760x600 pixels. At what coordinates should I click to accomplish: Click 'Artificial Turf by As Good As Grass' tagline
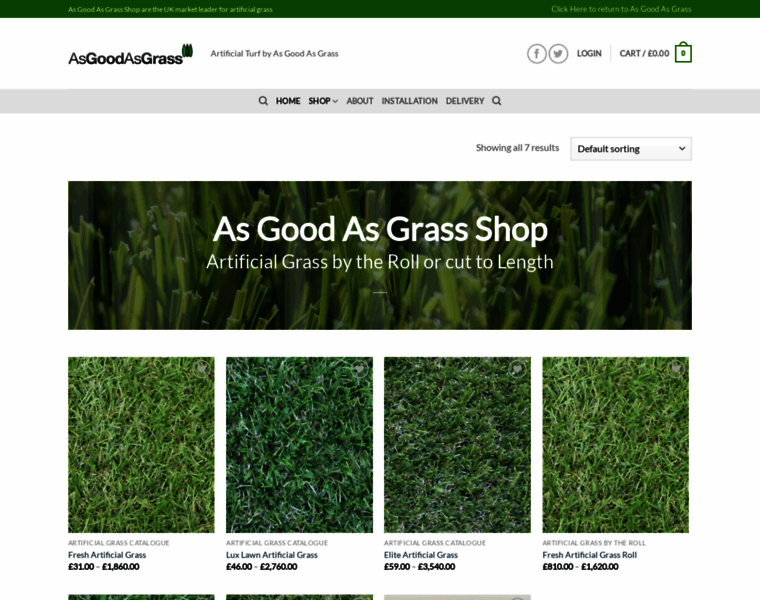274,53
